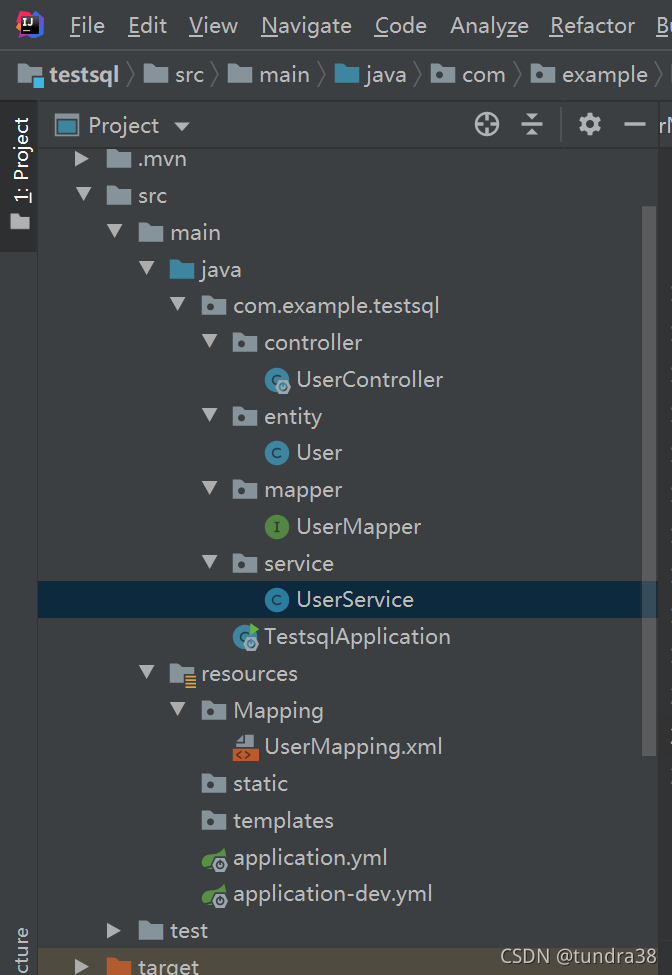Click the UserMapping.xml file icon

pos(246,747)
